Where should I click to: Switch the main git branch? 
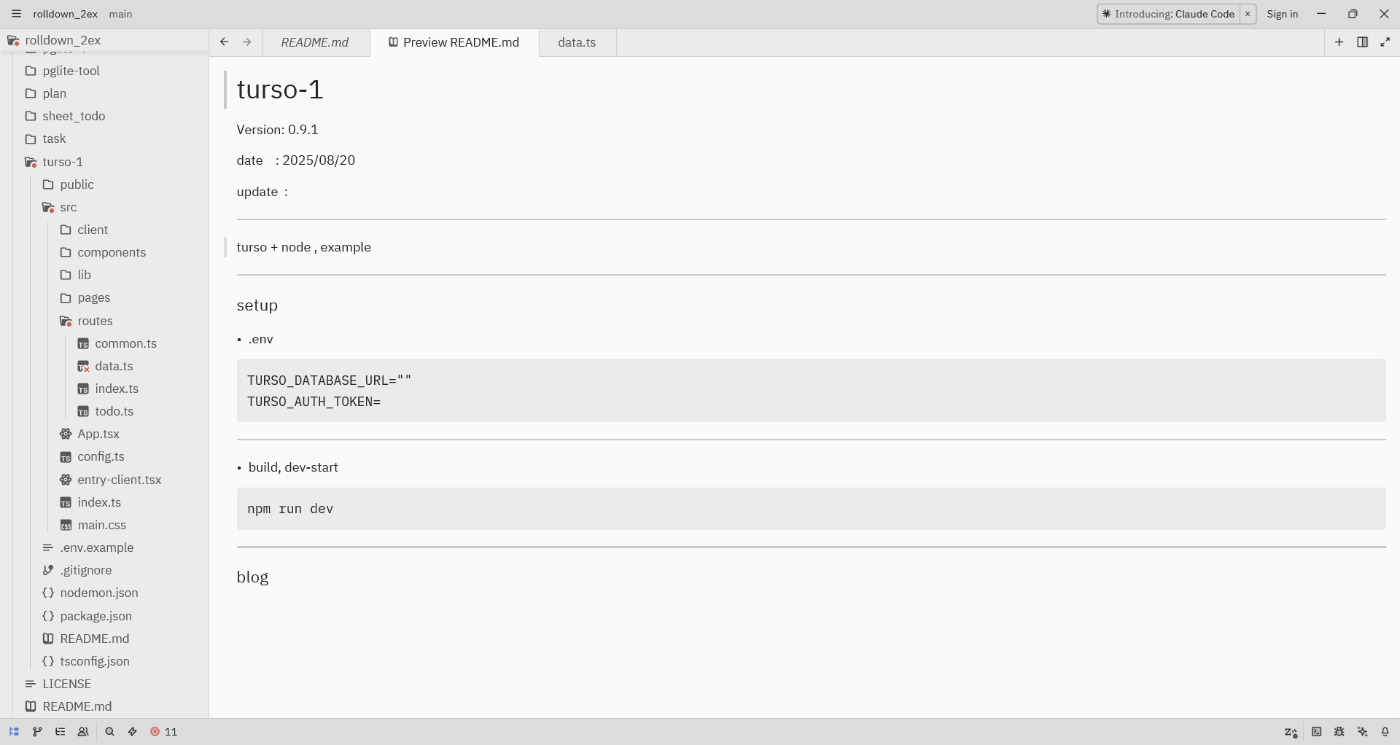click(x=120, y=14)
